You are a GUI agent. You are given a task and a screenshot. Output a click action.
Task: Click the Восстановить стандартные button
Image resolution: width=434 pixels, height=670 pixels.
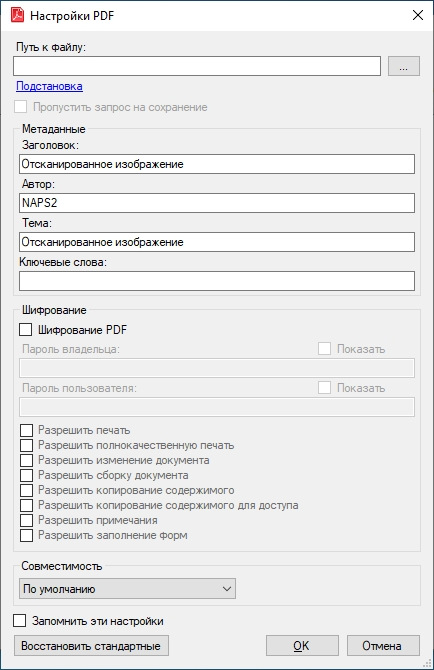pos(91,646)
